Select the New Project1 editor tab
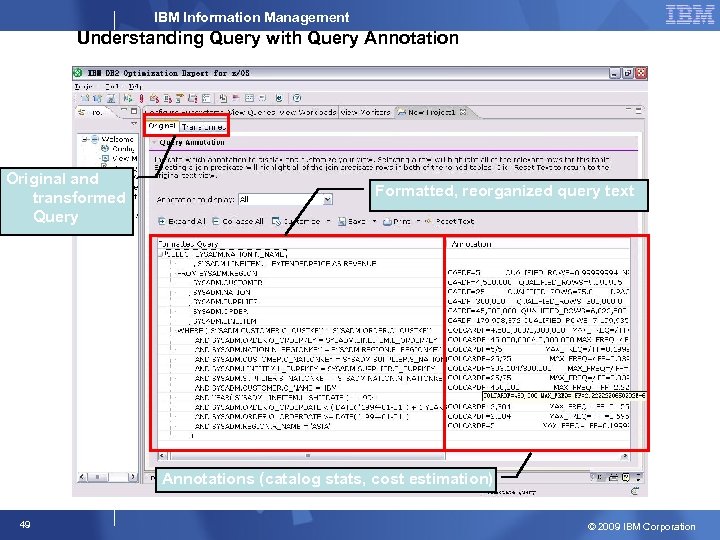This screenshot has width=720, height=540. pos(431,112)
